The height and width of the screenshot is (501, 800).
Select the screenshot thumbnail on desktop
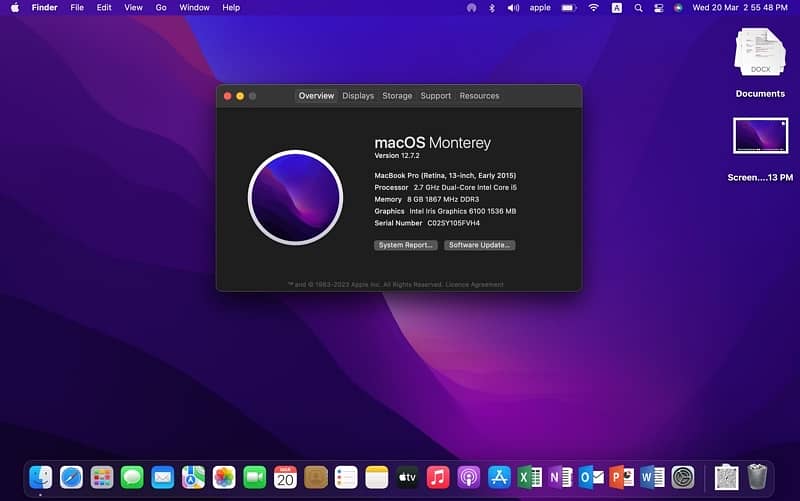click(x=760, y=136)
